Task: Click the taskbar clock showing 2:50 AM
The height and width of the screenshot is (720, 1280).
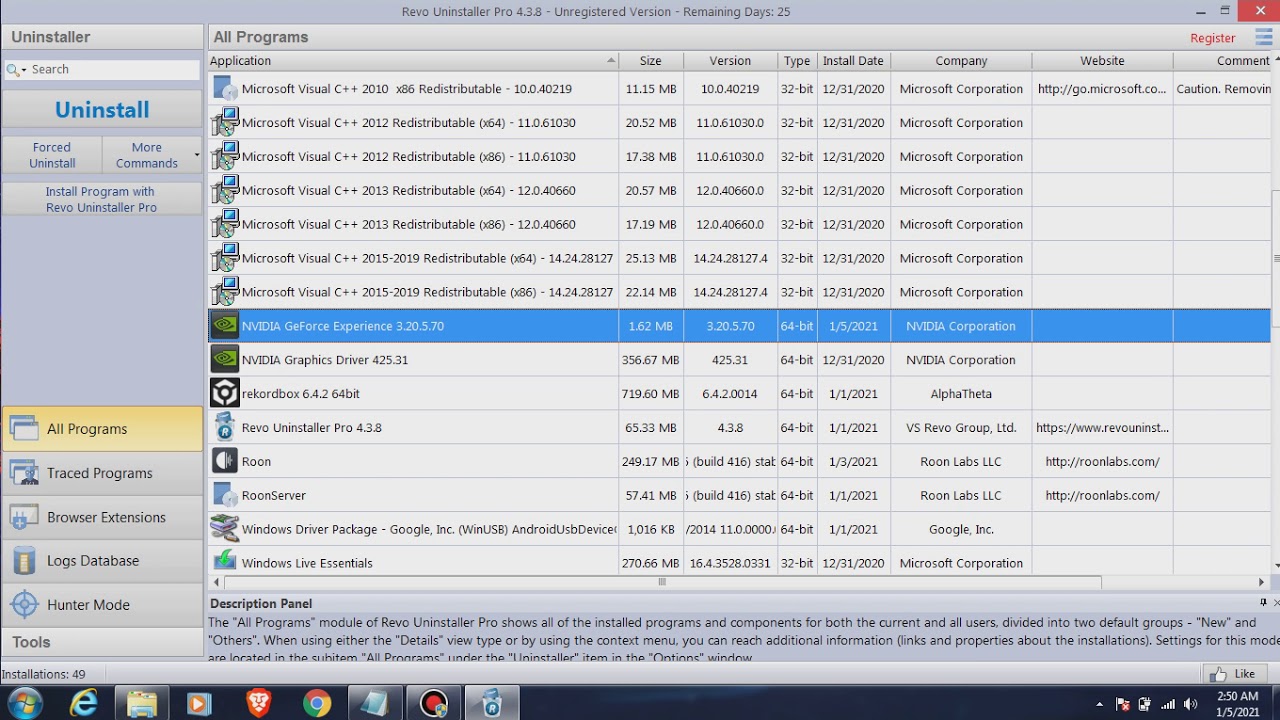Action: coord(1238,704)
